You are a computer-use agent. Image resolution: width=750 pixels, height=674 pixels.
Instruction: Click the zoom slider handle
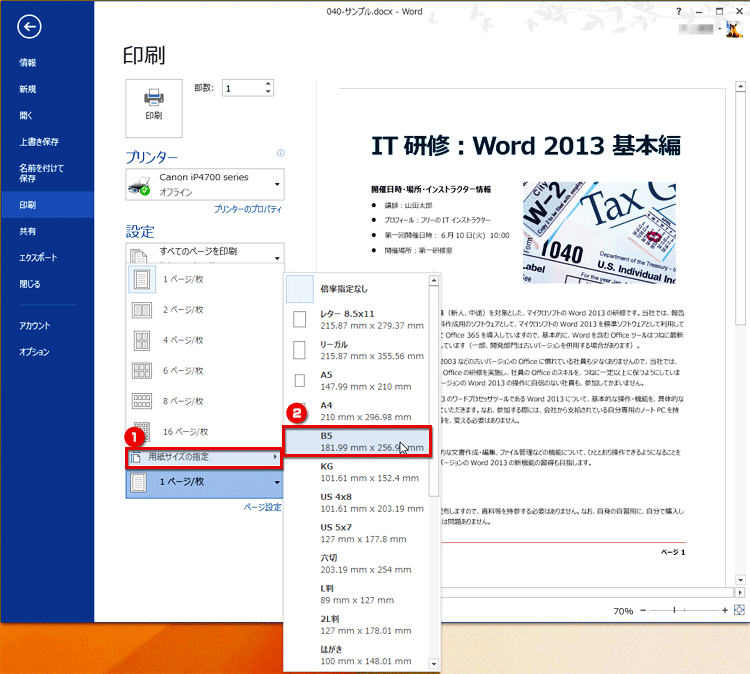pos(674,610)
